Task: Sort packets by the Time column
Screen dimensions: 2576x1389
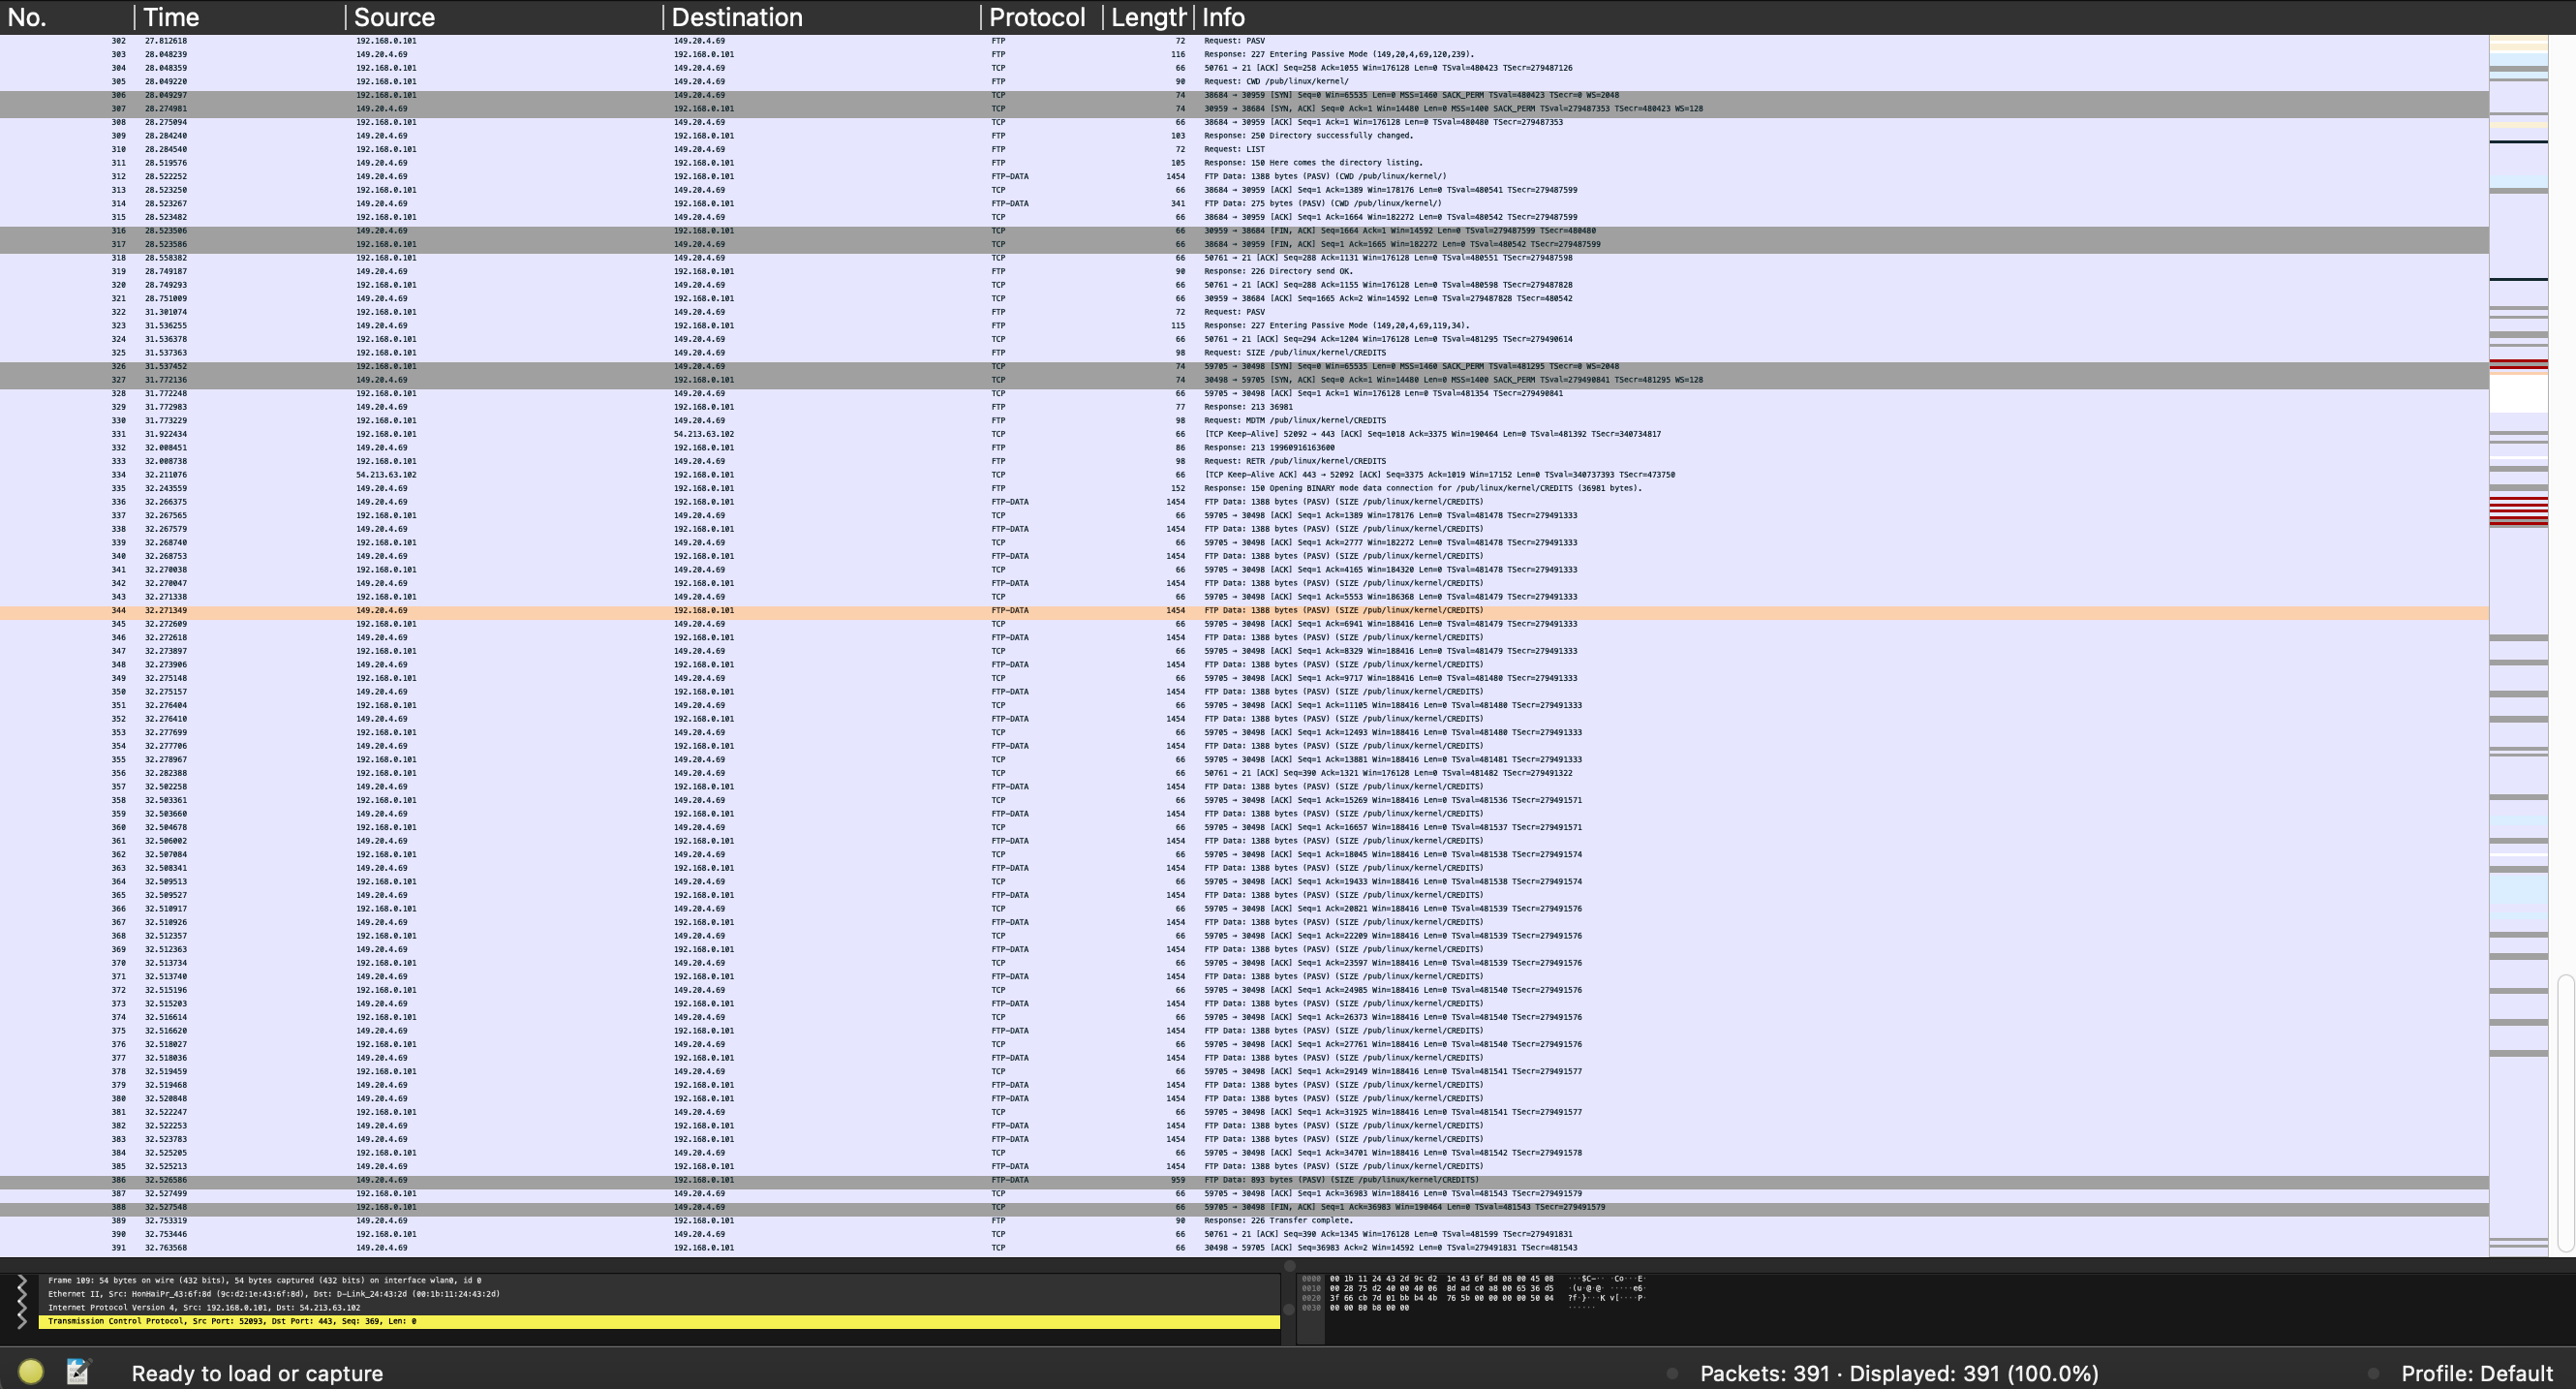Action: click(170, 16)
